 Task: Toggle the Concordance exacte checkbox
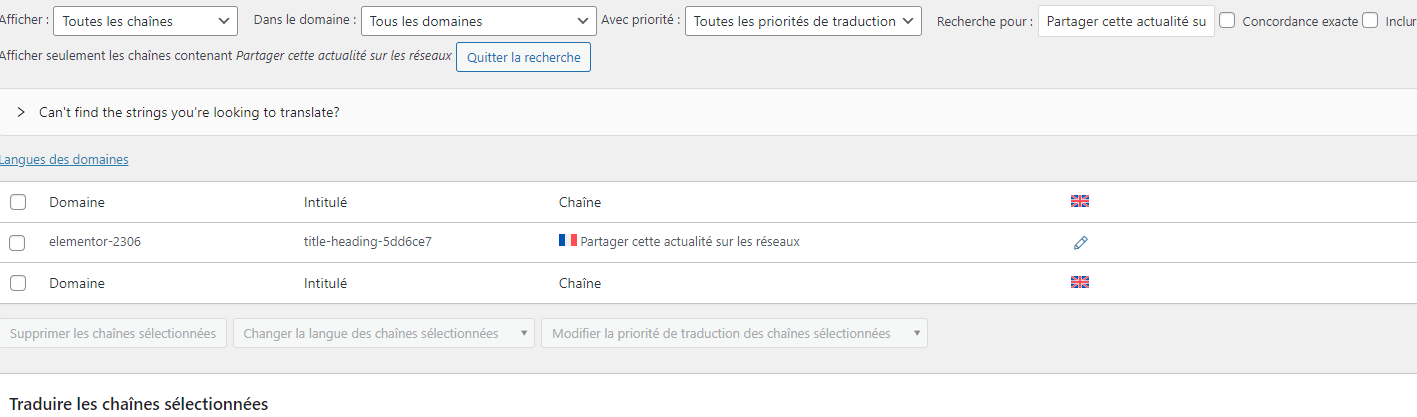[x=1227, y=20]
